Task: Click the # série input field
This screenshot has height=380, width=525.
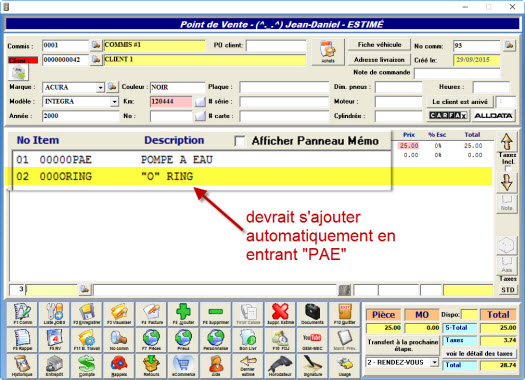Action: 284,101
